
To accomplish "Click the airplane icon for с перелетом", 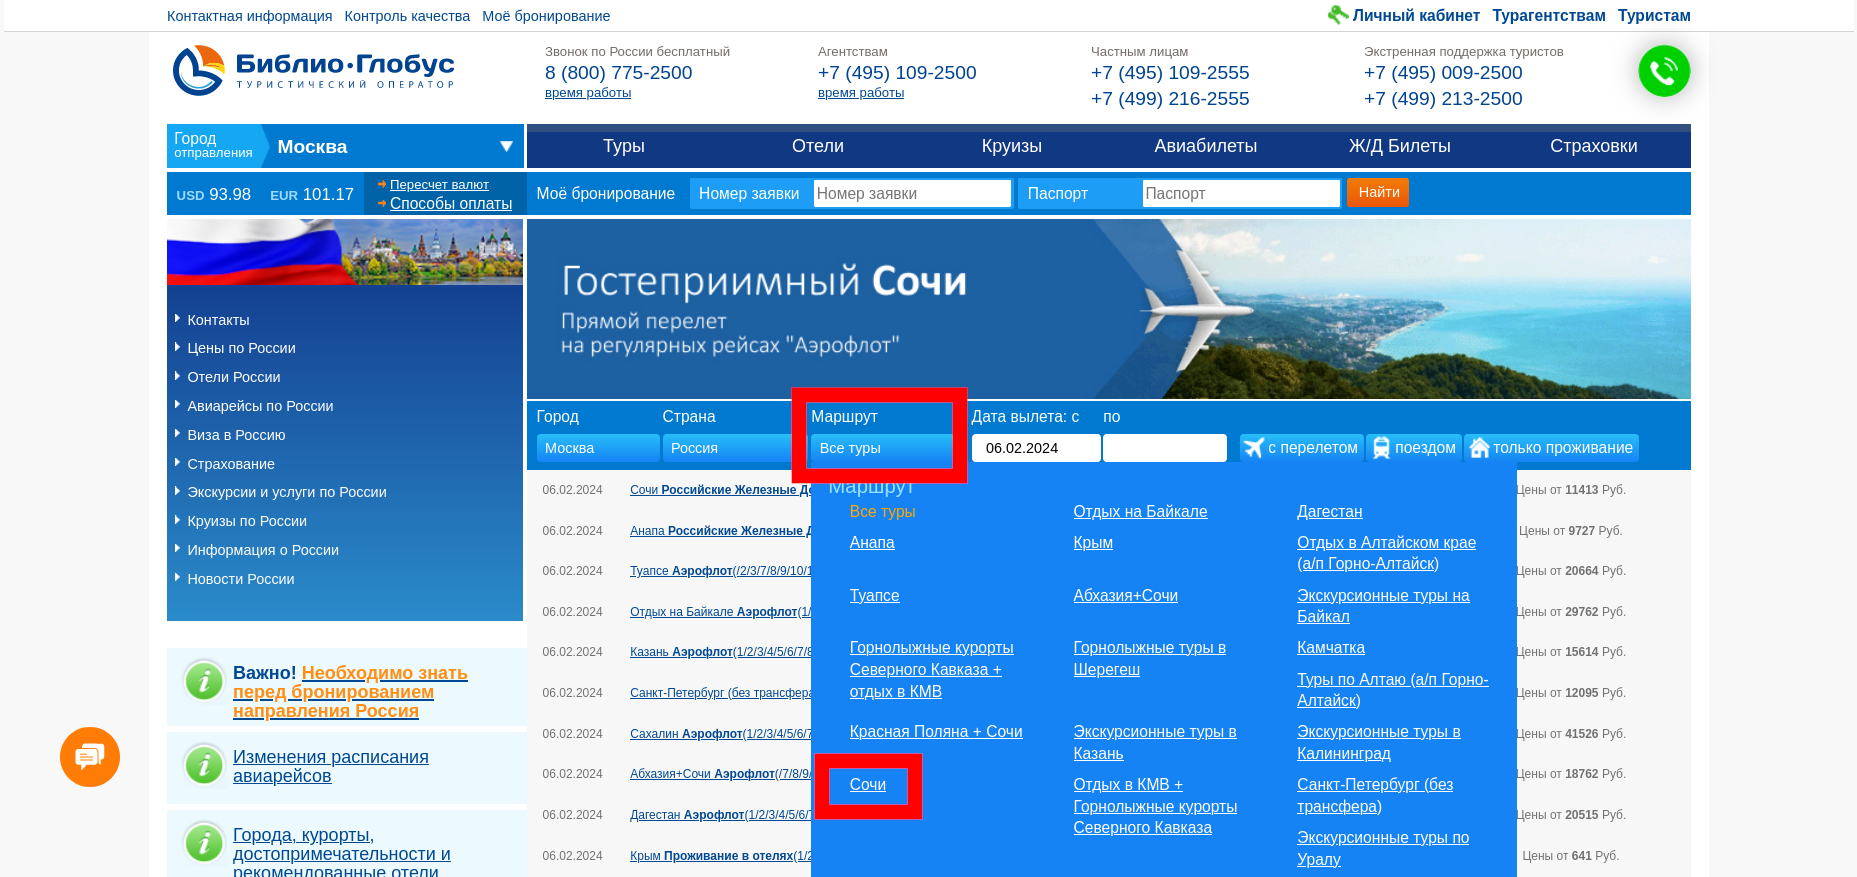I will 1253,448.
